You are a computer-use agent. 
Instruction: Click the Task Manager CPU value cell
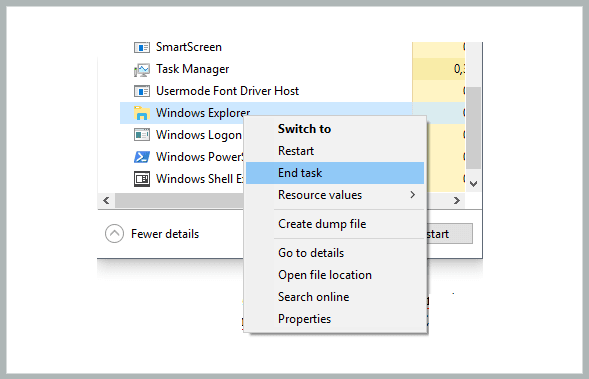tap(439, 69)
